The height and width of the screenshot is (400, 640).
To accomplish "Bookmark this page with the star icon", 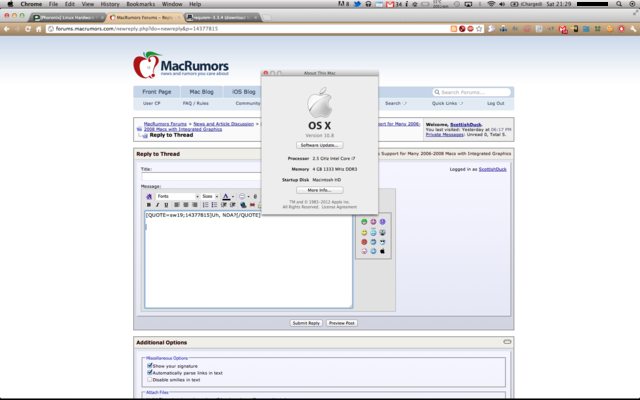I will coord(479,29).
